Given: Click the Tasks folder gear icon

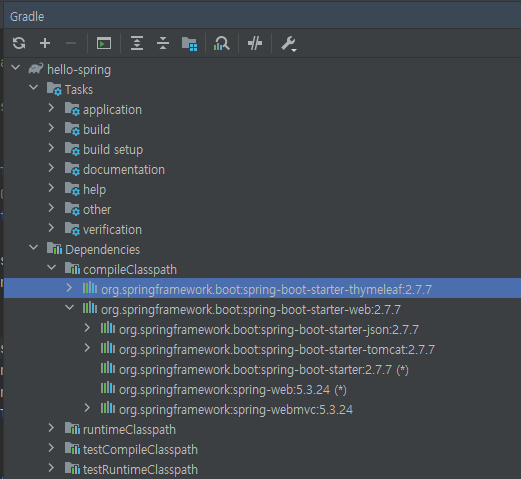Looking at the screenshot, I should [x=54, y=89].
